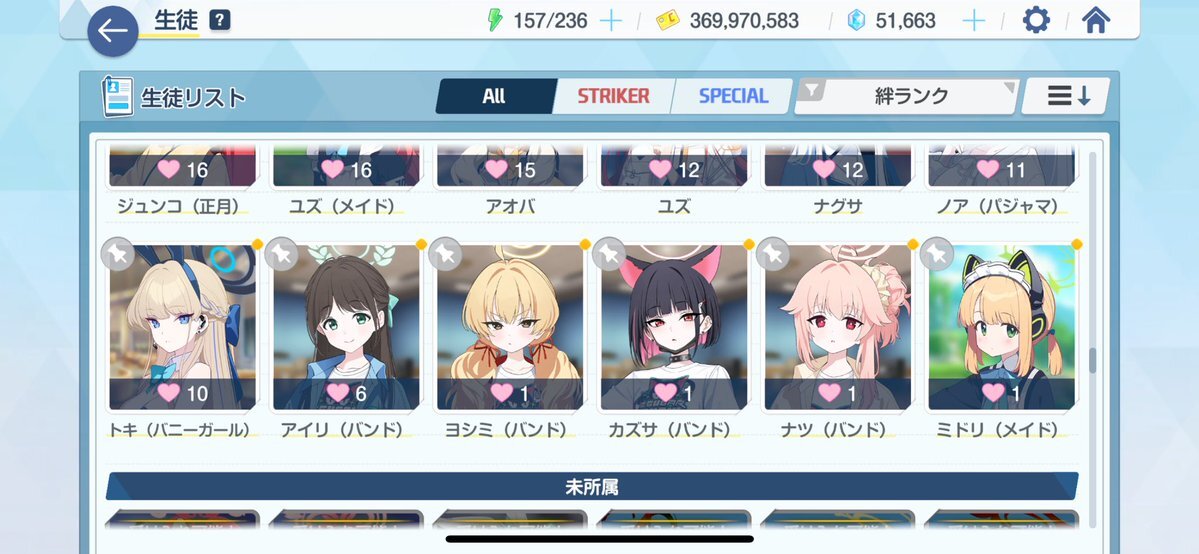1199x554 pixels.
Task: Toggle the pin on アイリ（バンド）
Action: pyautogui.click(x=281, y=254)
